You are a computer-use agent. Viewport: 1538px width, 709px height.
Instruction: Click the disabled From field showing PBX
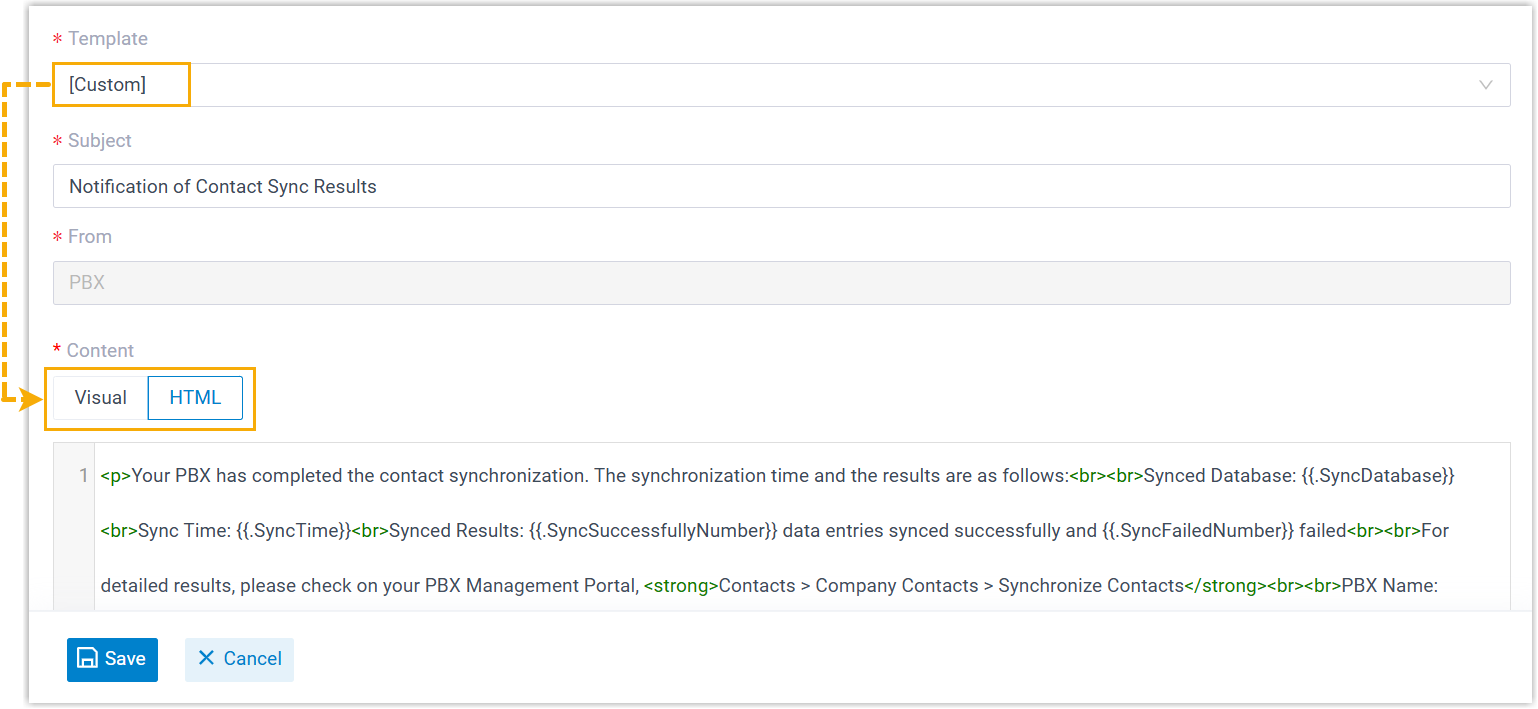(x=780, y=283)
